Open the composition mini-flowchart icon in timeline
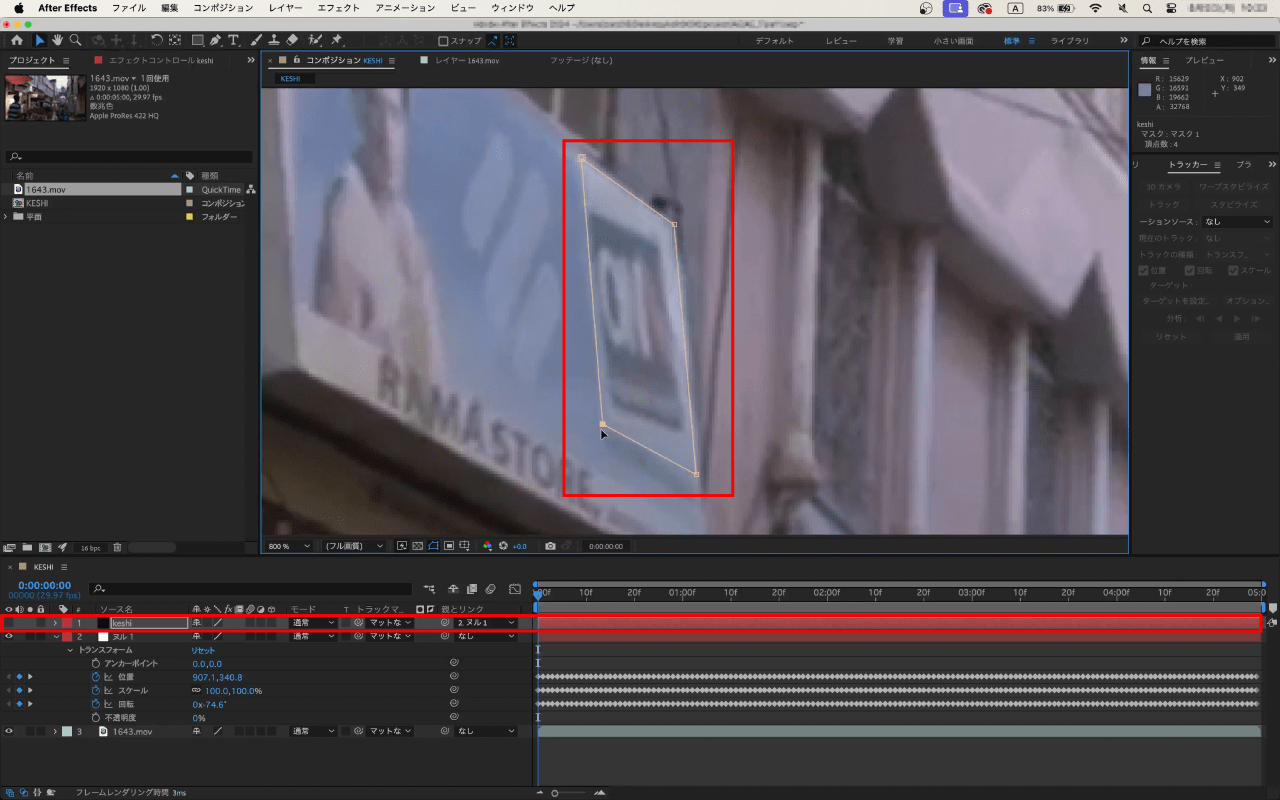1280x800 pixels. tap(430, 588)
